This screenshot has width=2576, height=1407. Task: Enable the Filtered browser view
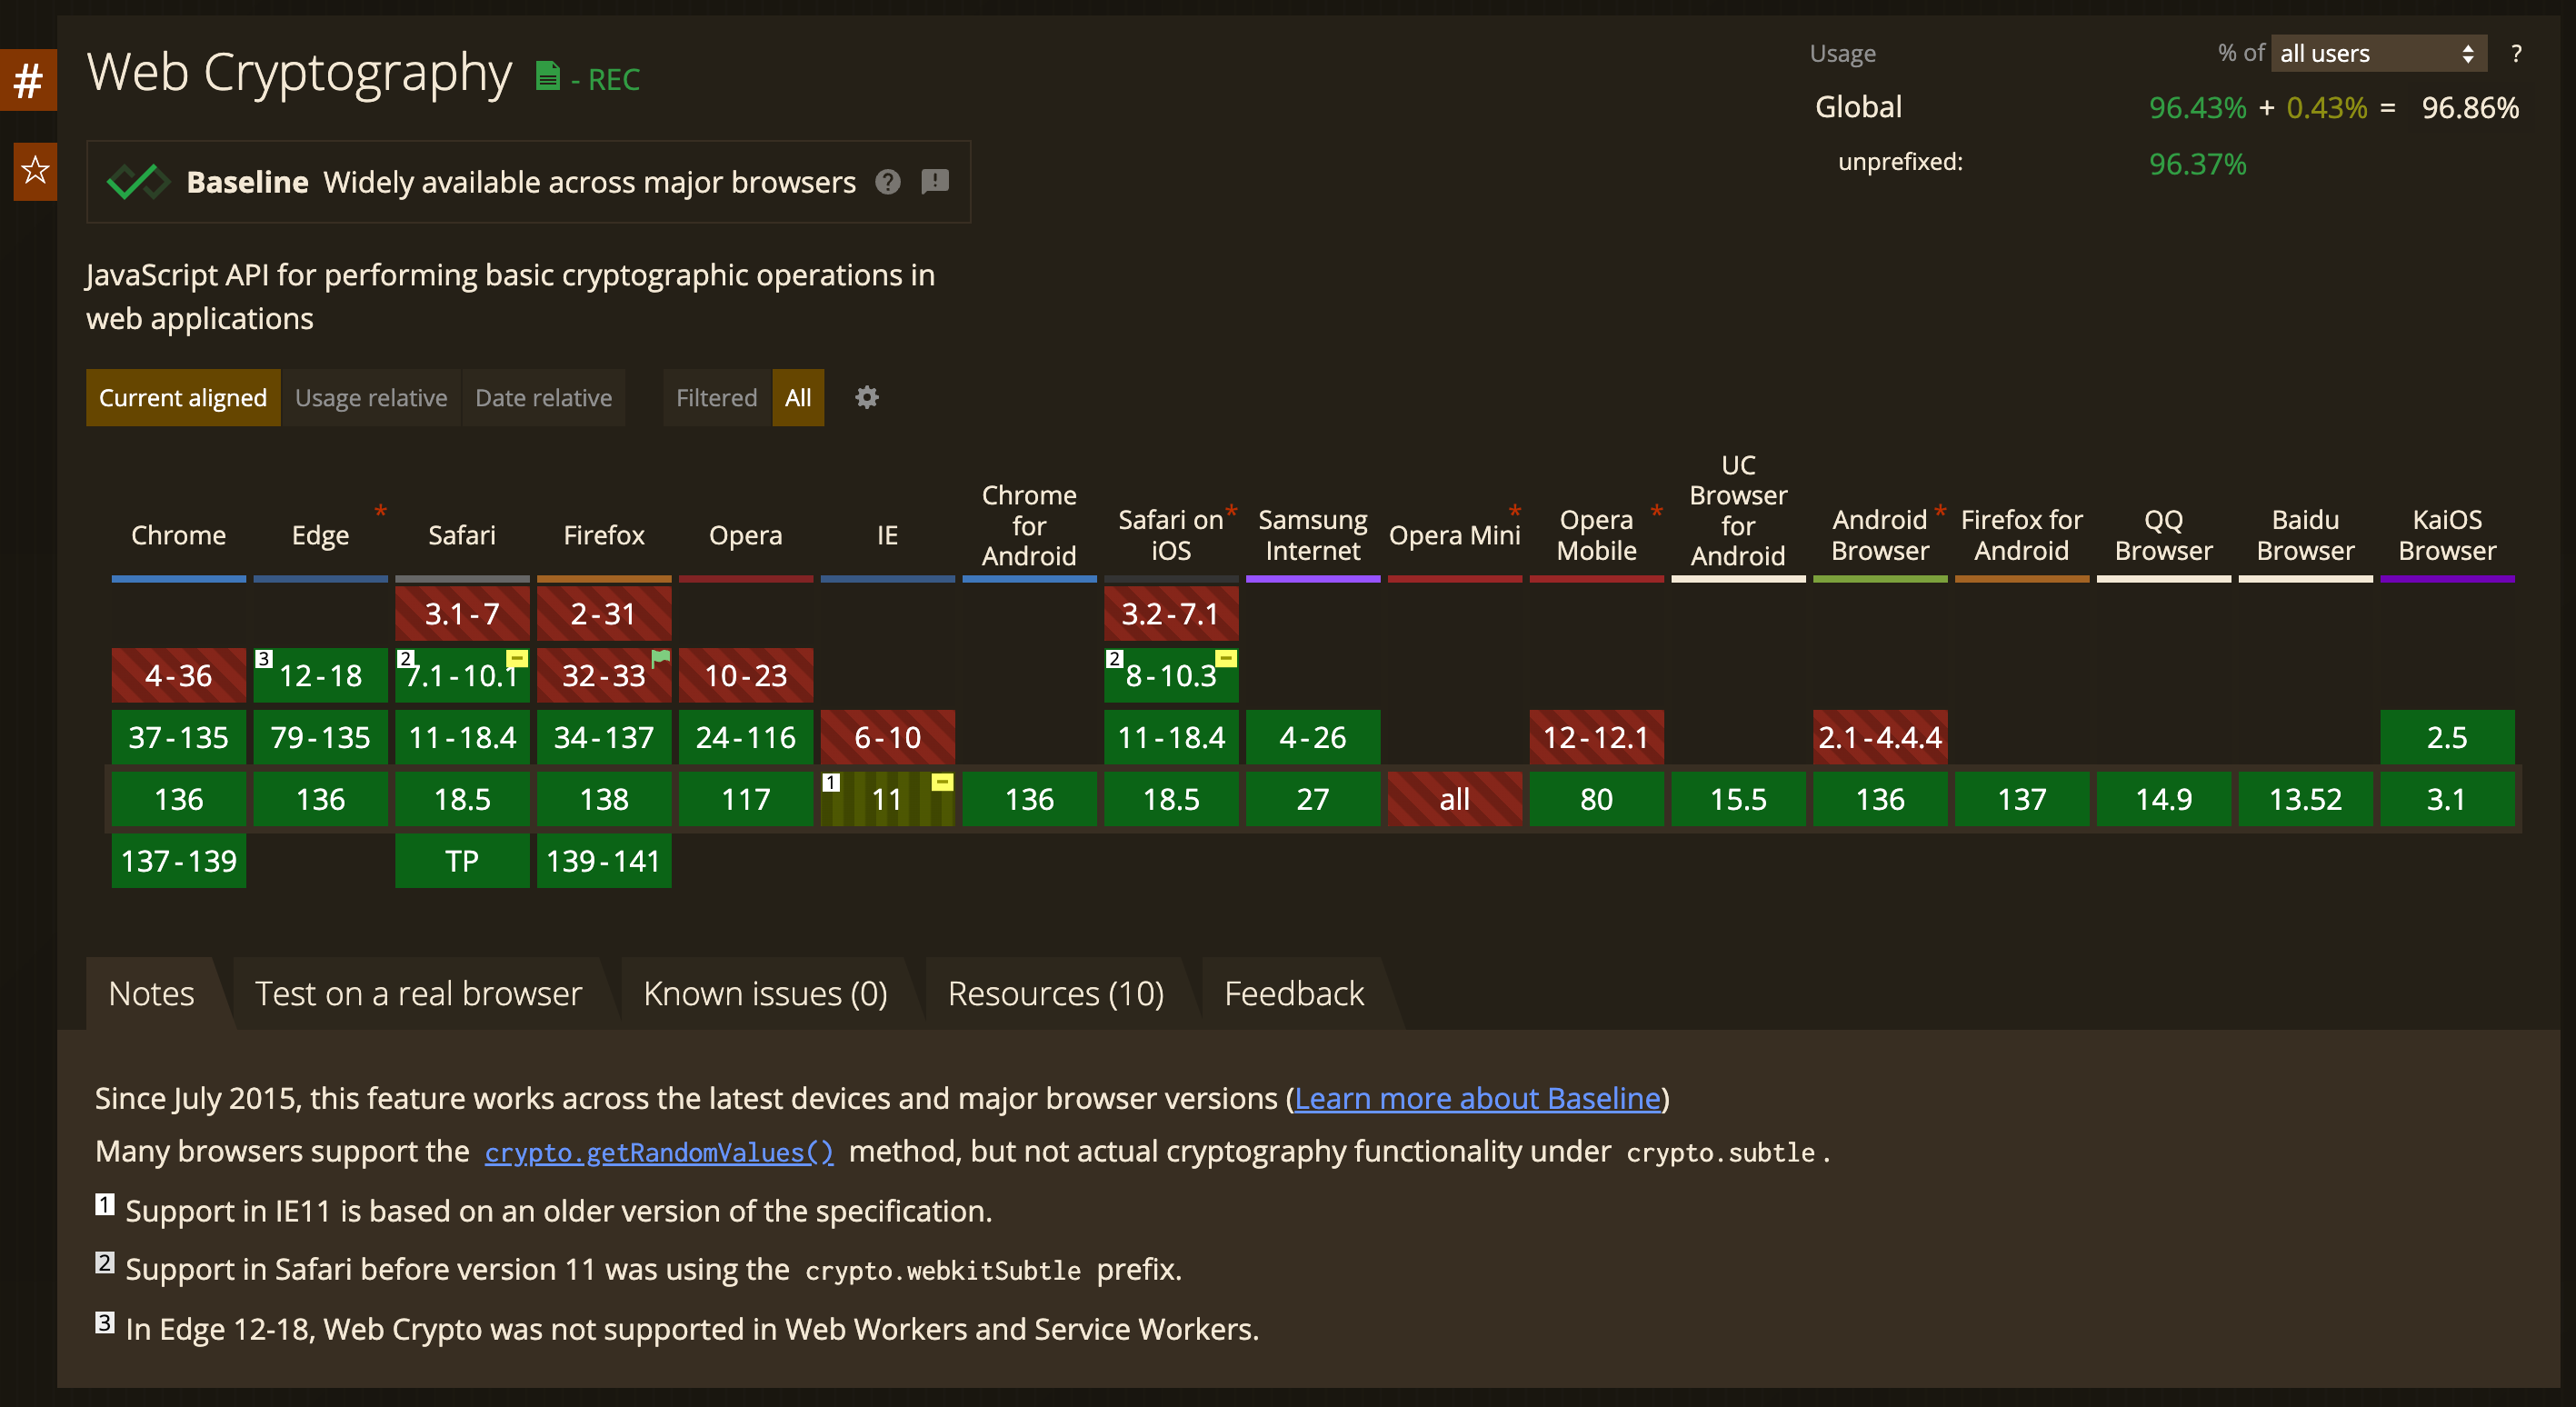coord(716,398)
